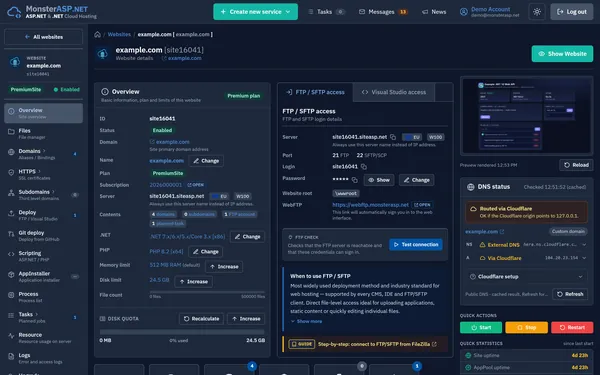
Task: Expand Show more under FTP info
Action: (x=307, y=321)
